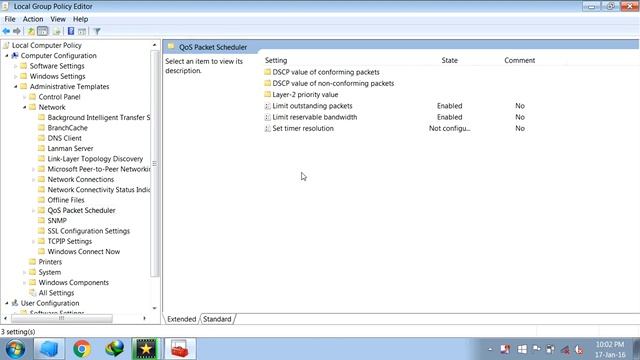Click the tree scroll down arrow
Viewport: 640px width, 360px height.
tap(154, 309)
